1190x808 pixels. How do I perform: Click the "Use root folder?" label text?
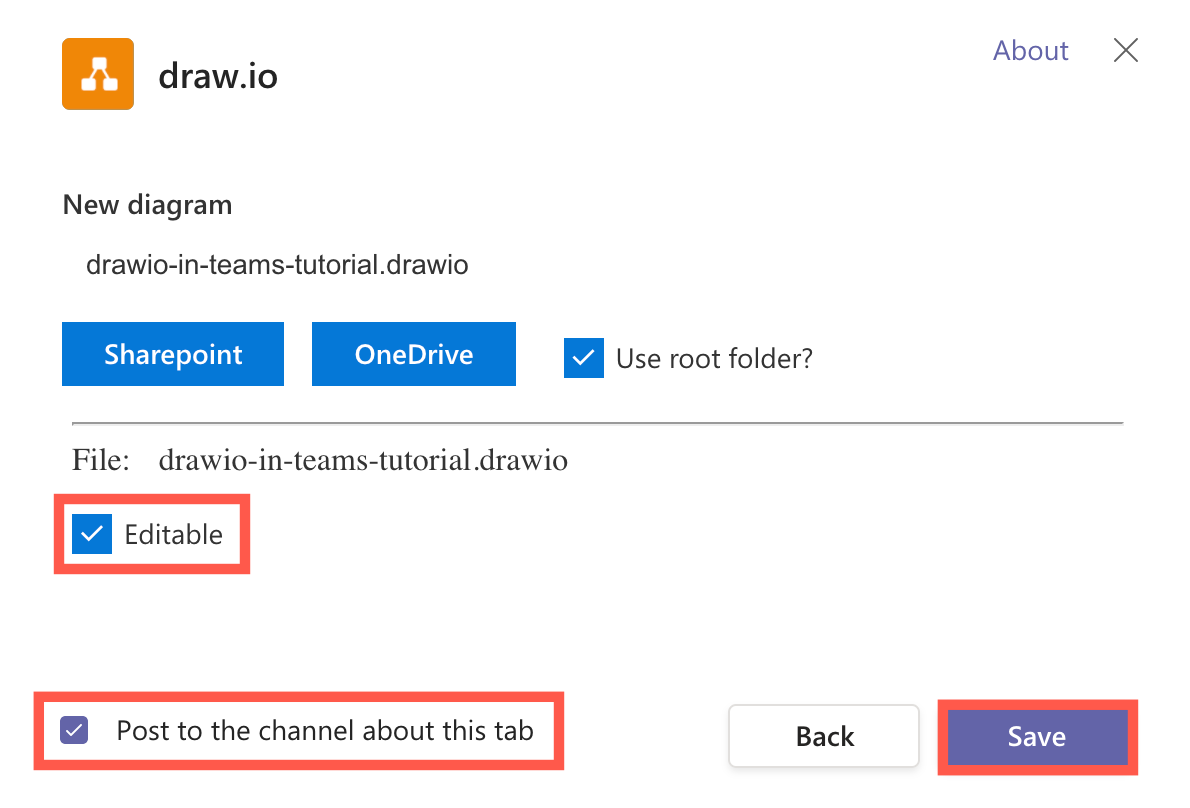(x=713, y=358)
